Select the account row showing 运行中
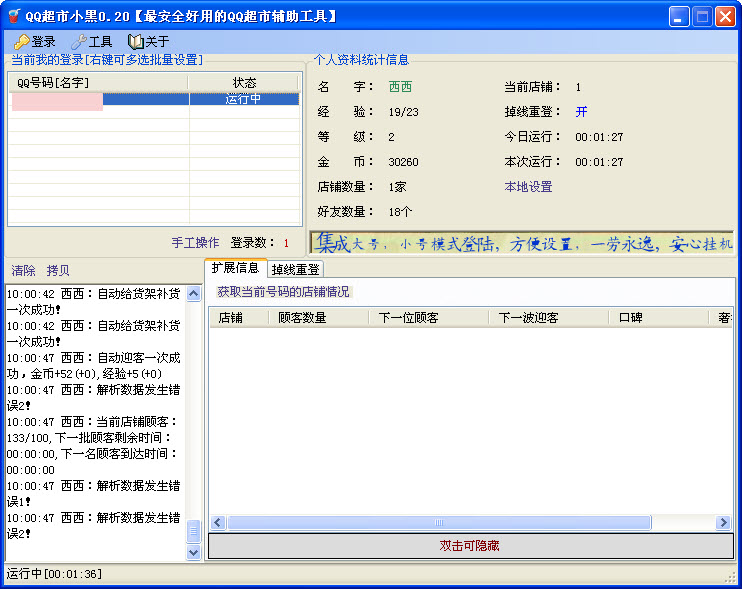The width and height of the screenshot is (742, 589). click(155, 99)
